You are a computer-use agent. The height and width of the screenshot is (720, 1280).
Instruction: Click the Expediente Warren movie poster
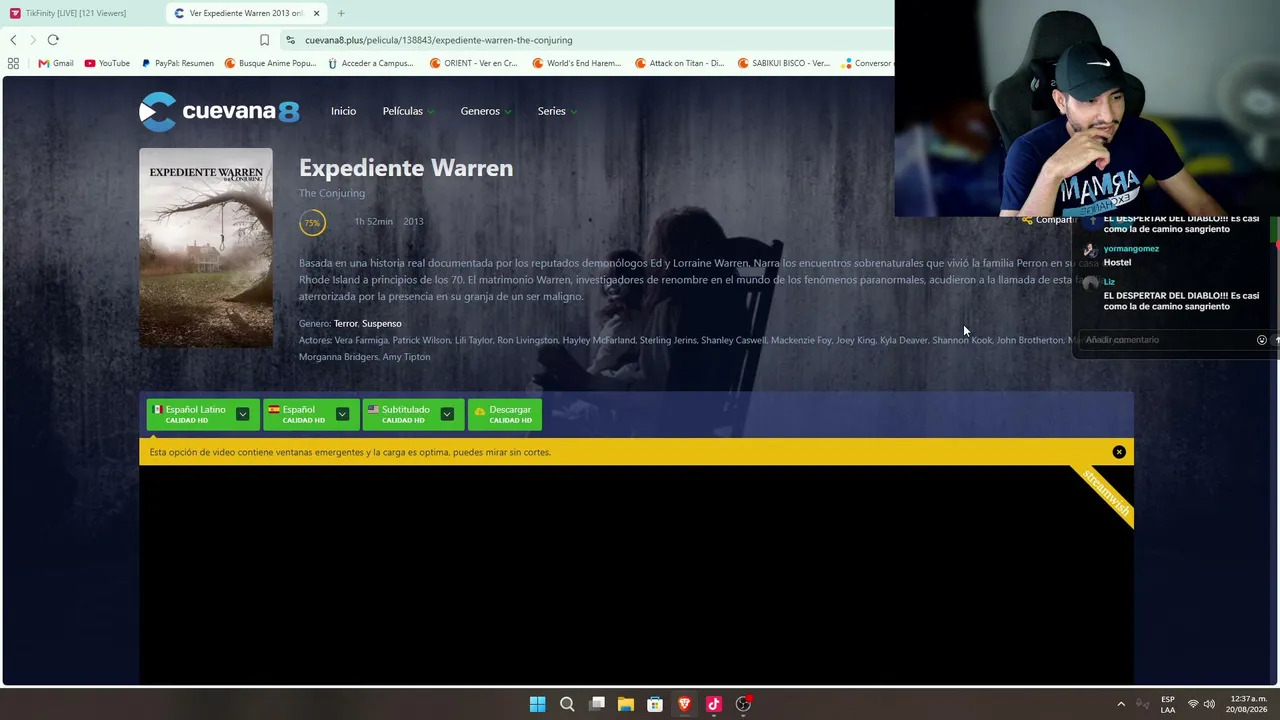[205, 248]
